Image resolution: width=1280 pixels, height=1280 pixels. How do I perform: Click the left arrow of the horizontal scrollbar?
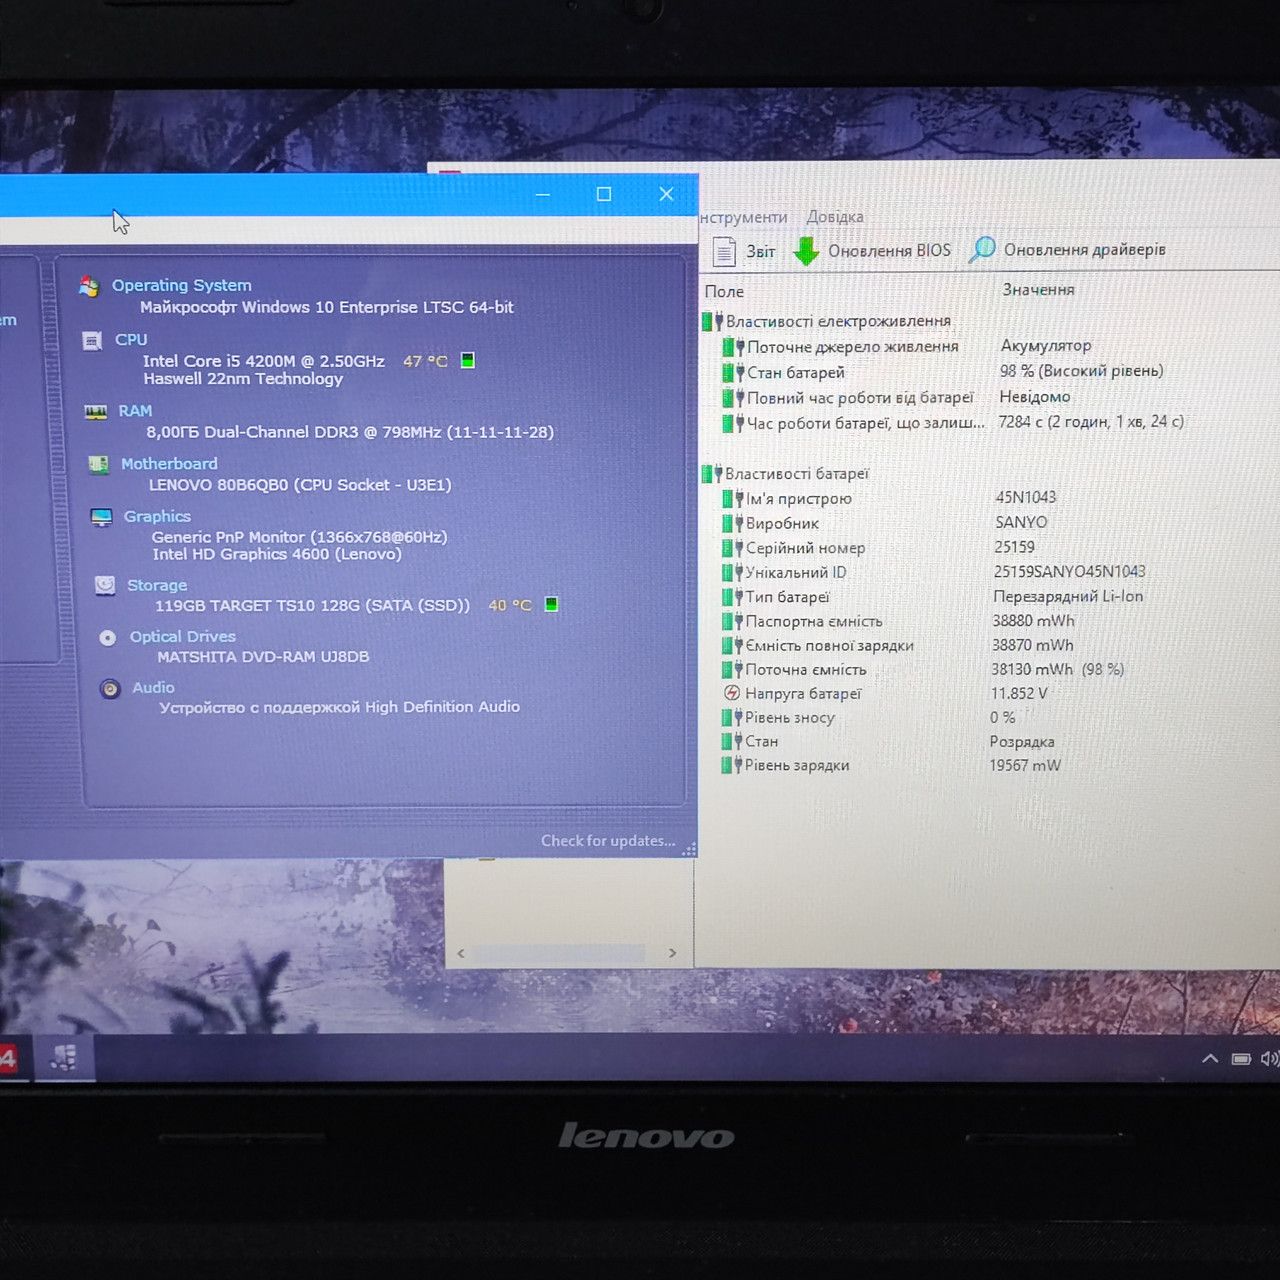point(460,953)
